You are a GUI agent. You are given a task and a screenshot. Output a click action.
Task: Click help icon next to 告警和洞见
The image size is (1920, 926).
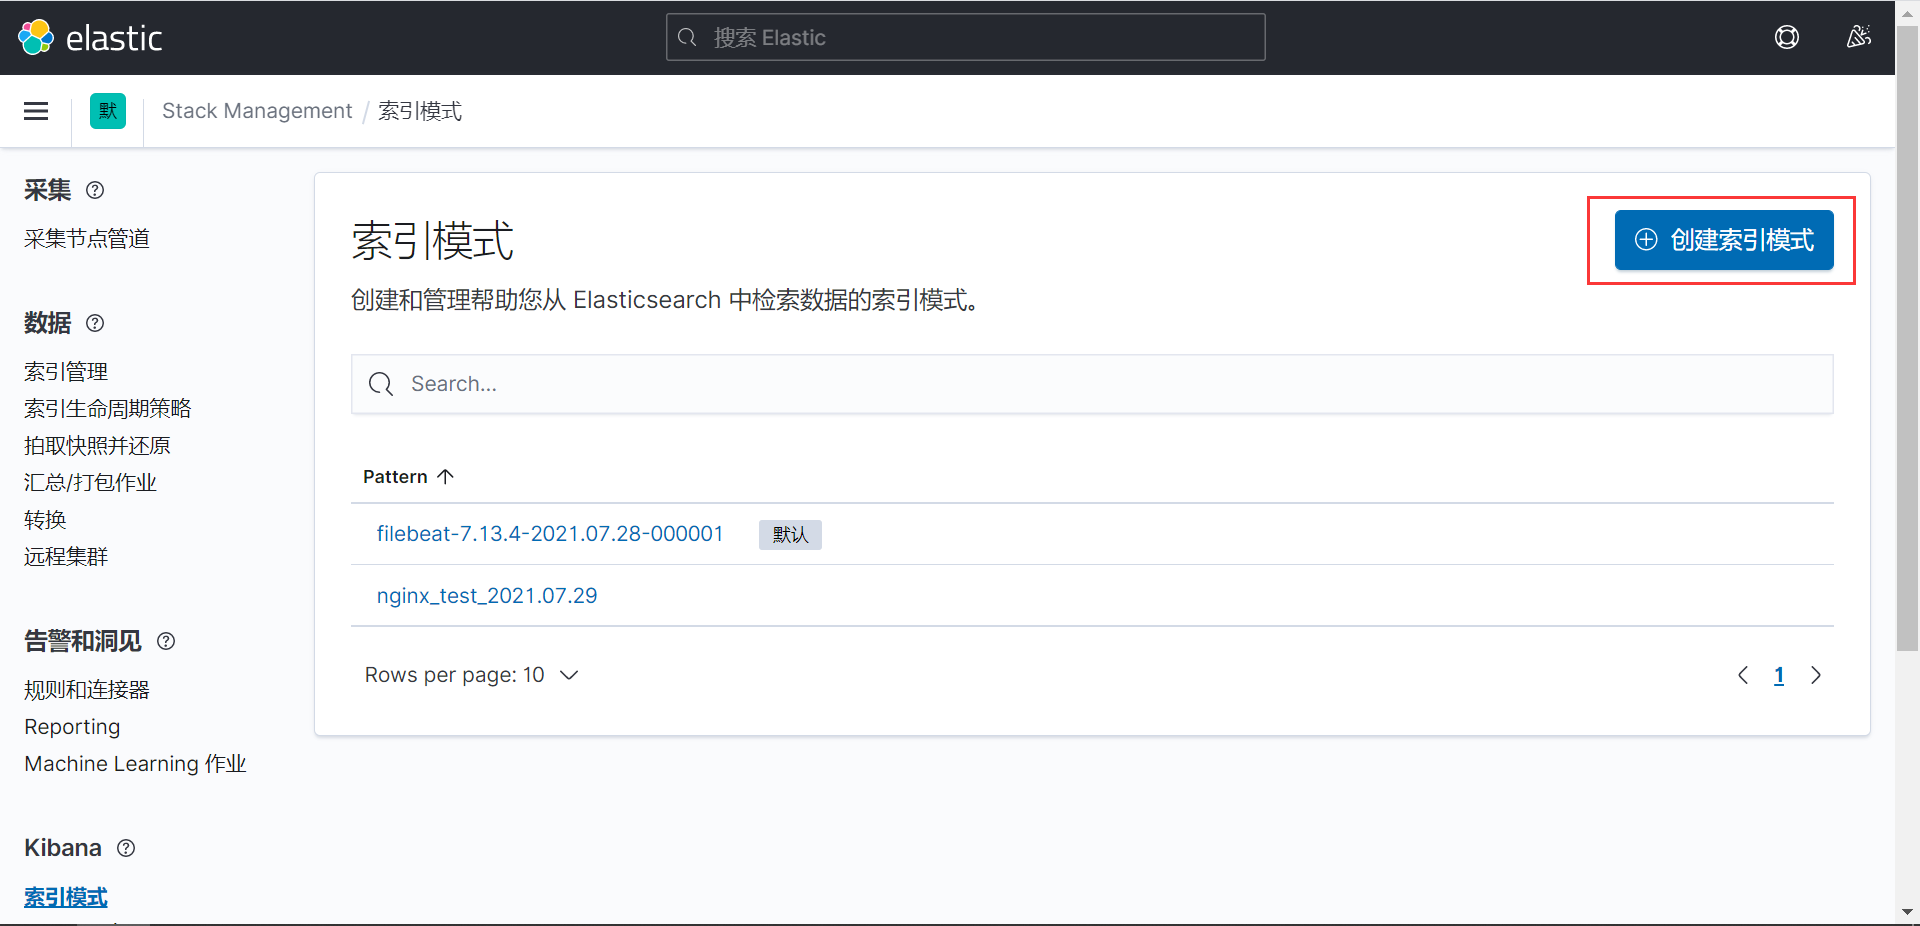point(166,641)
